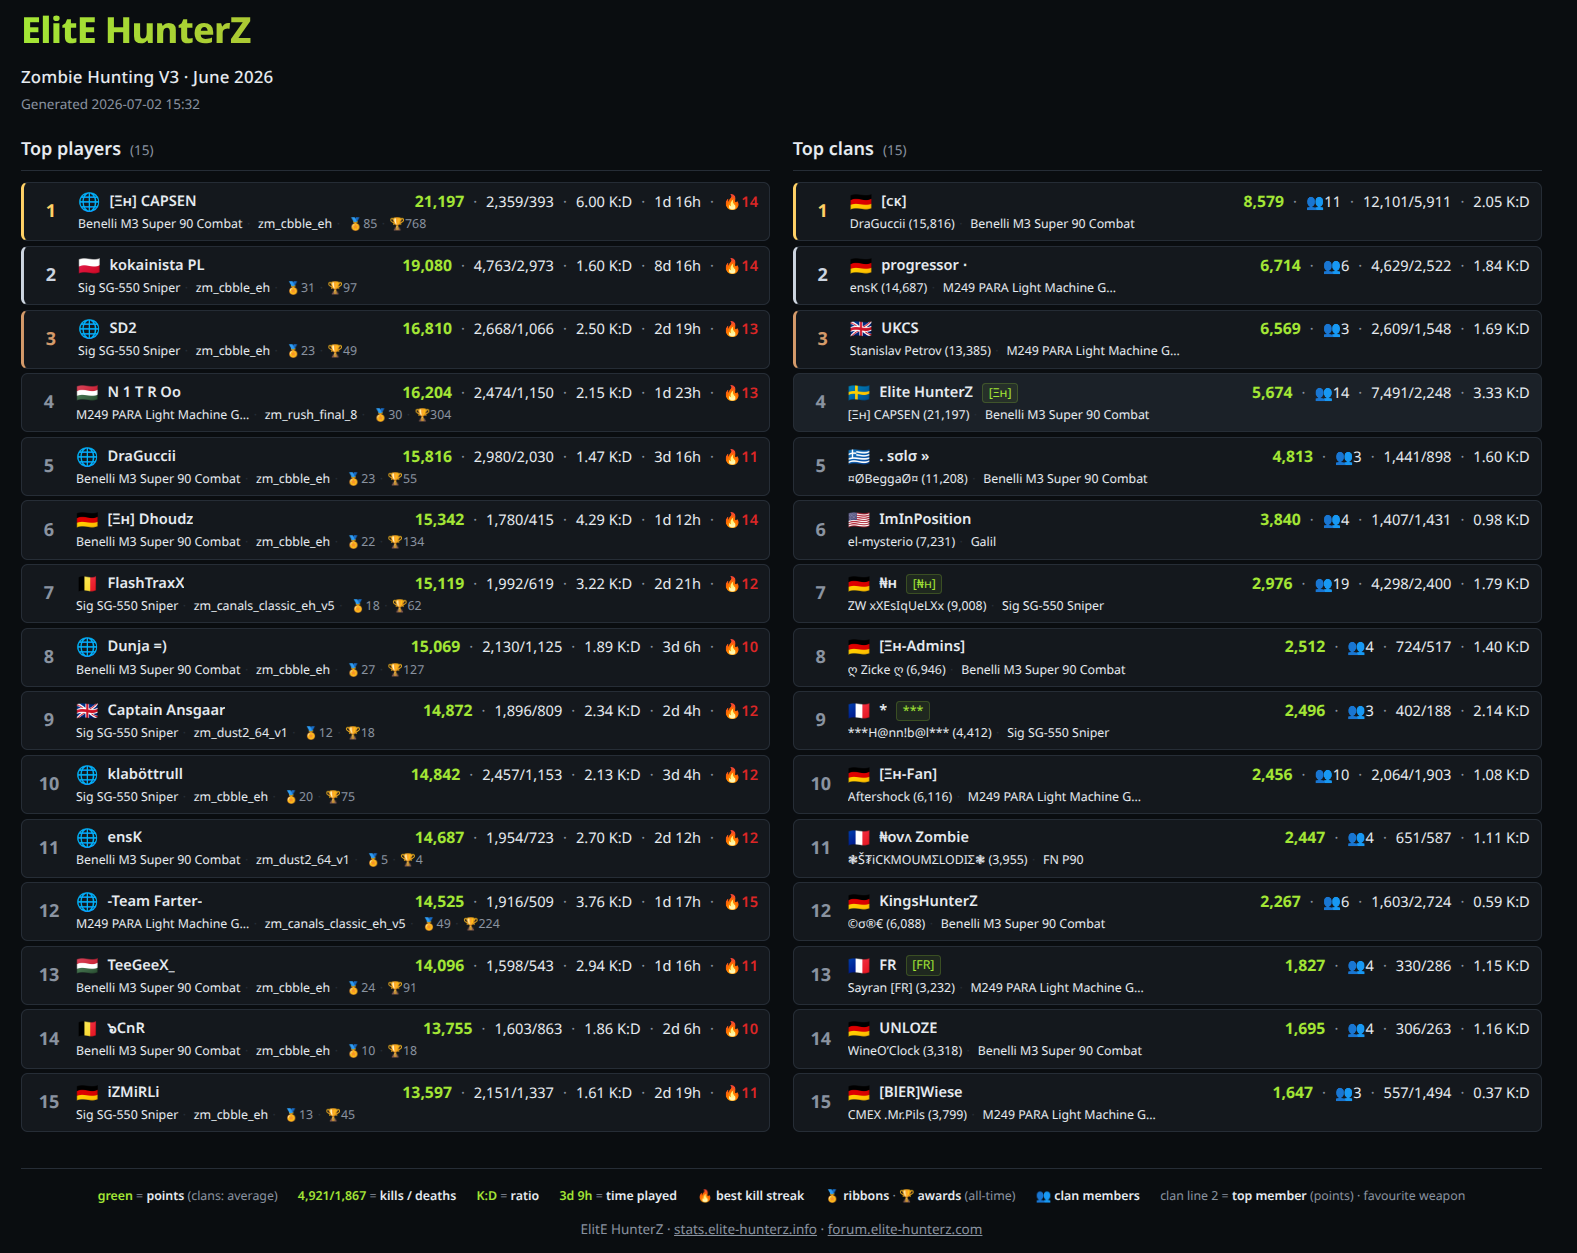Click the German flag beside KingsHunterZ
Viewport: 1577px width, 1253px height.
859,902
